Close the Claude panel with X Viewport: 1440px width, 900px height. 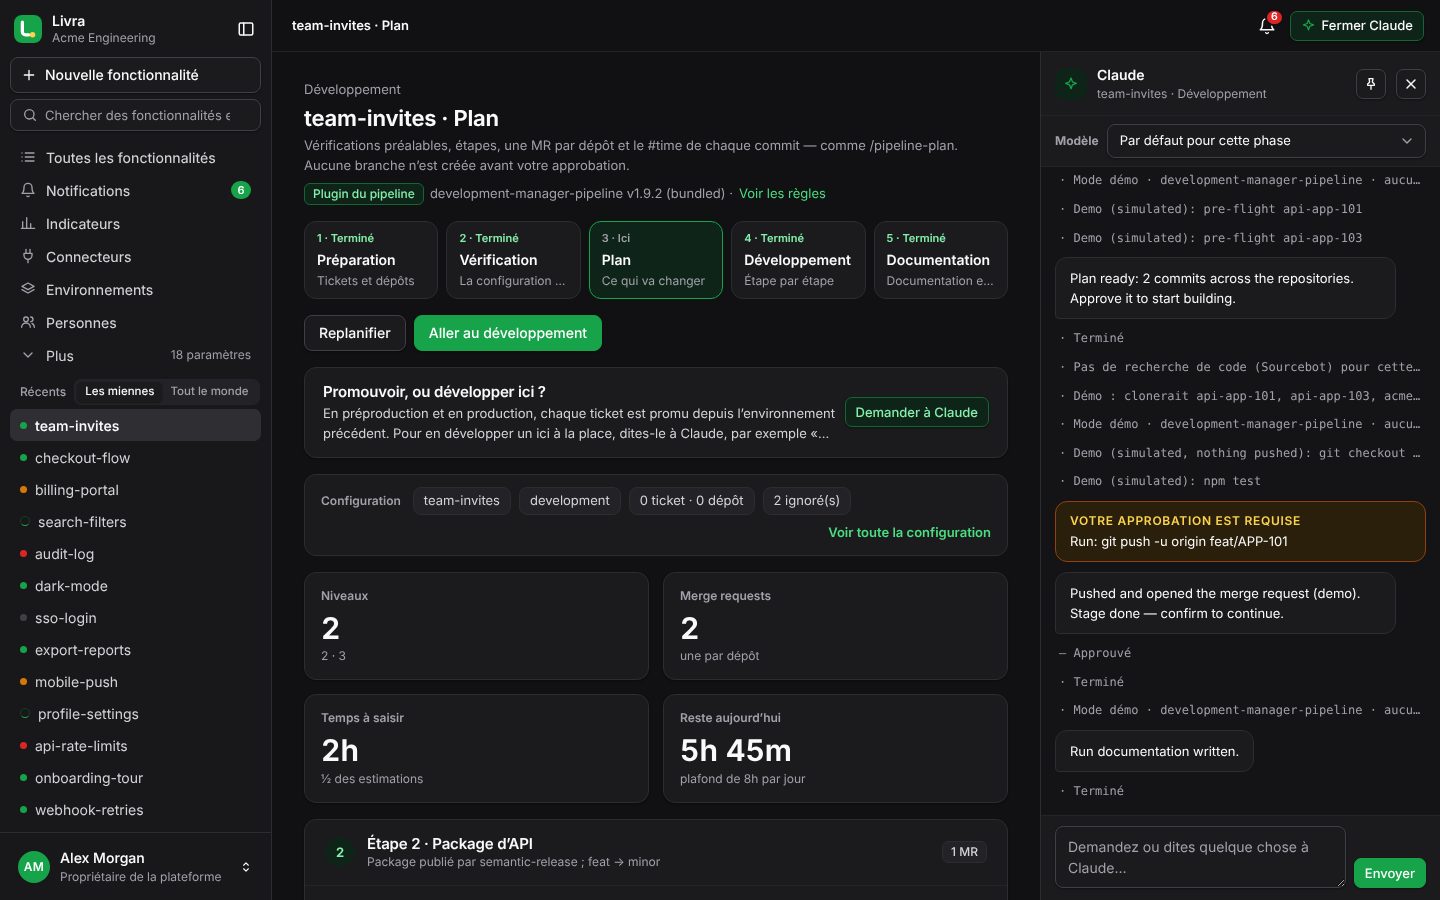tap(1411, 84)
